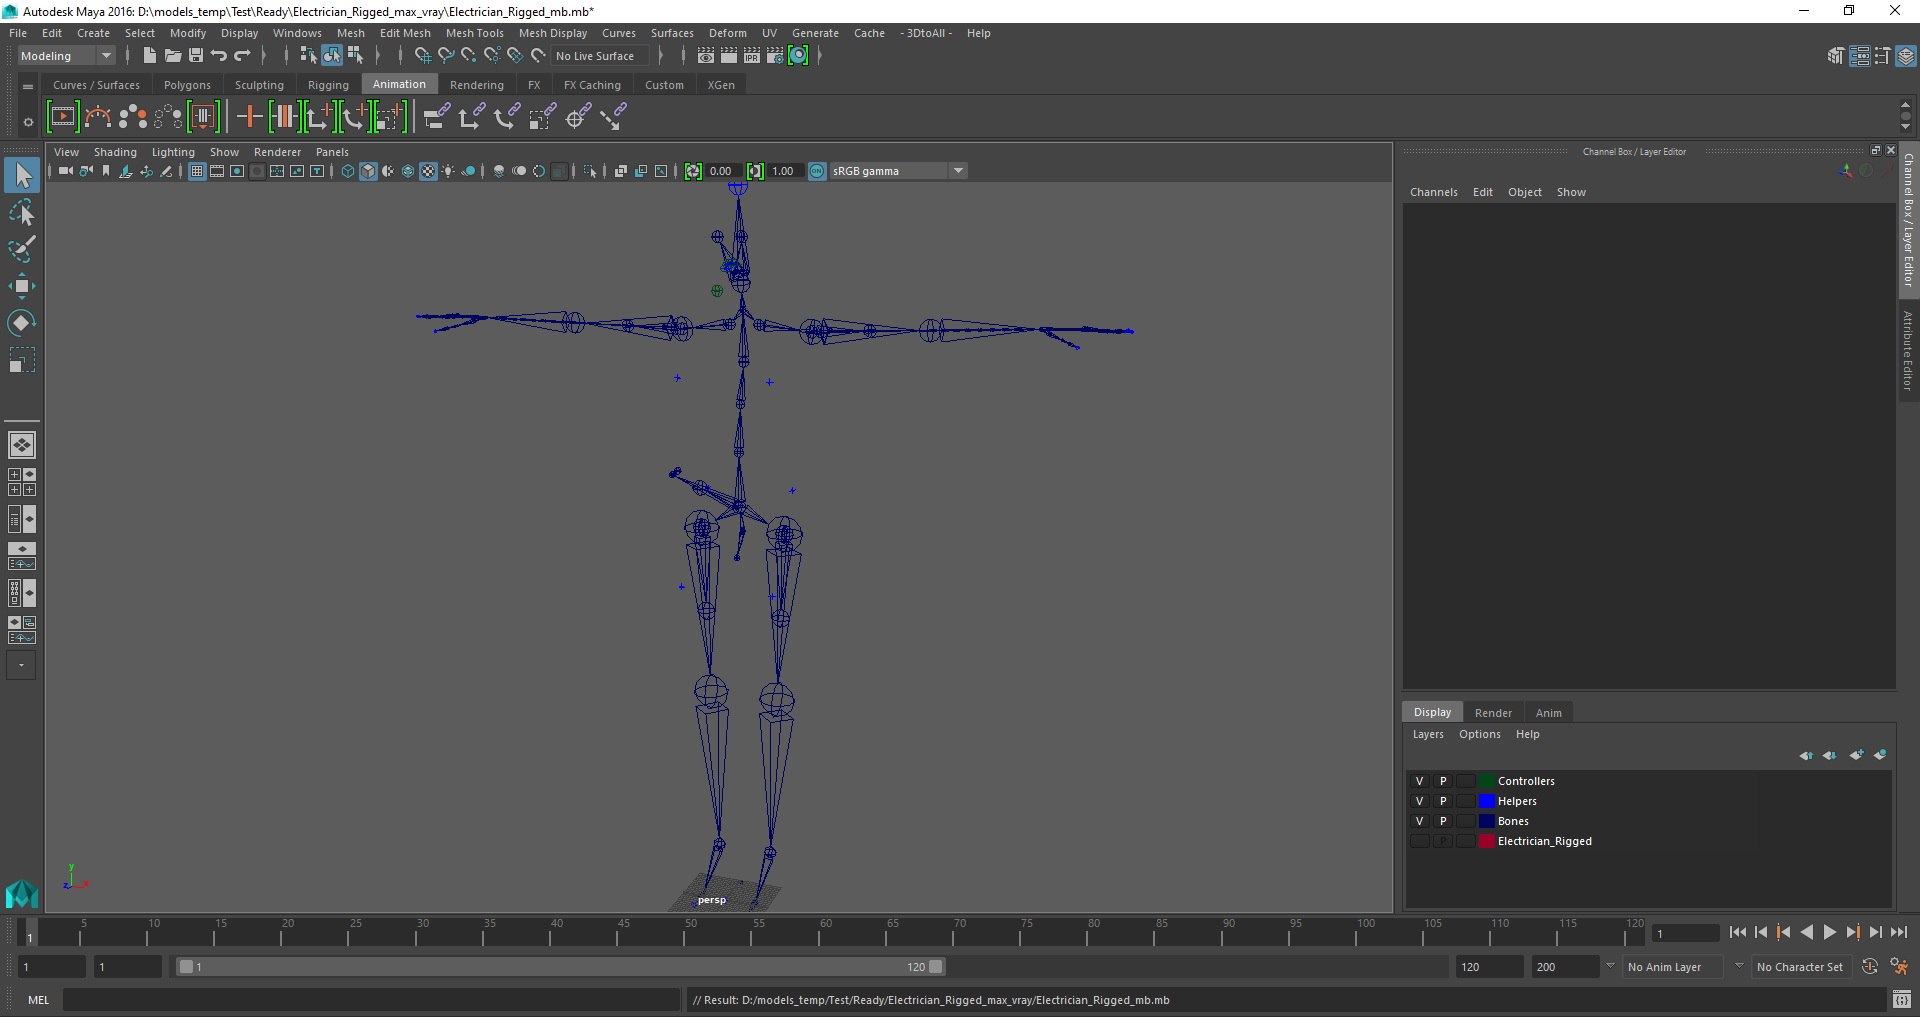Choose the Scale tool in toolbox
The width and height of the screenshot is (1920, 1017).
22,359
